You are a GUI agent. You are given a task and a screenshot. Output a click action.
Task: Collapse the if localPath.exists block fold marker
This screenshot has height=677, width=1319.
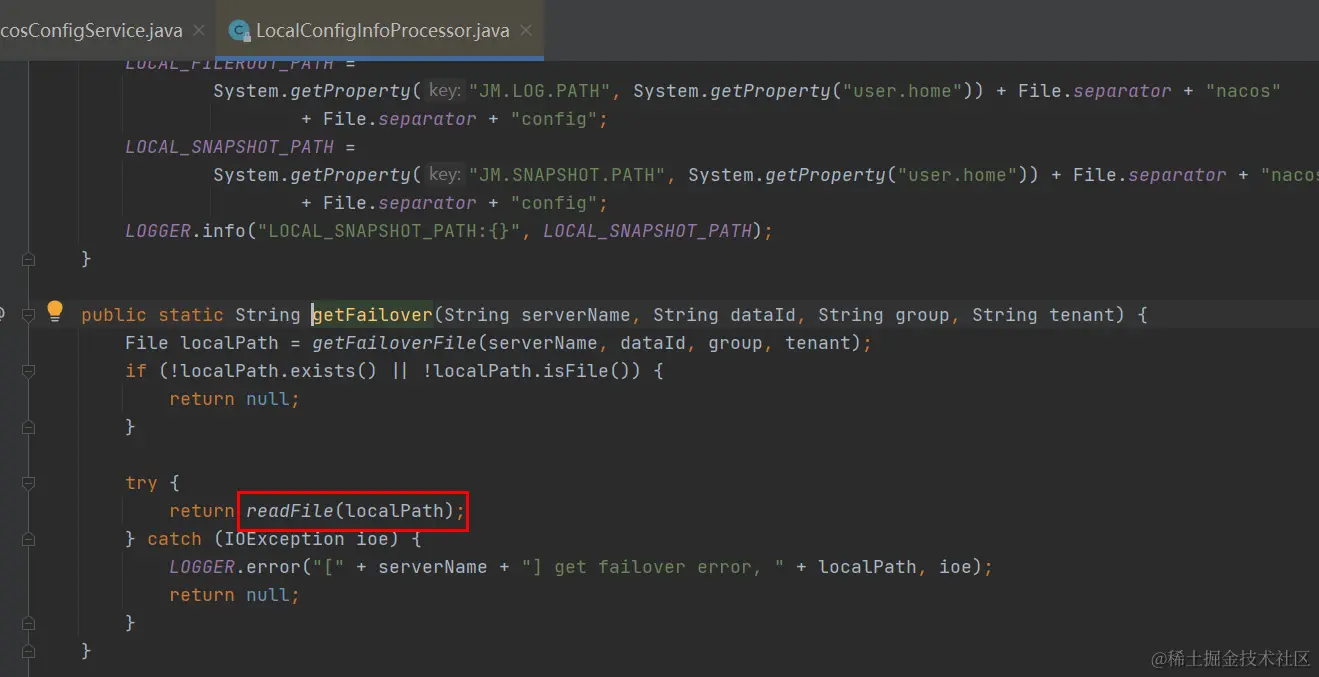pyautogui.click(x=28, y=371)
